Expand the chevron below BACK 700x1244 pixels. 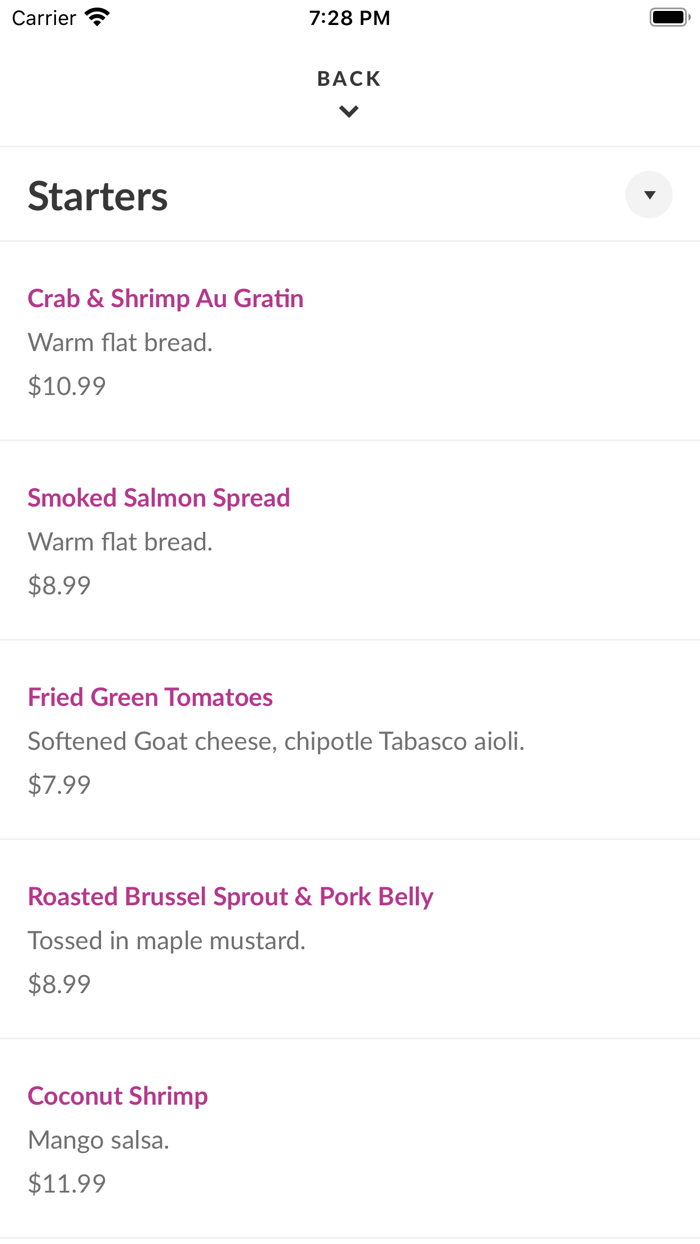(x=348, y=111)
